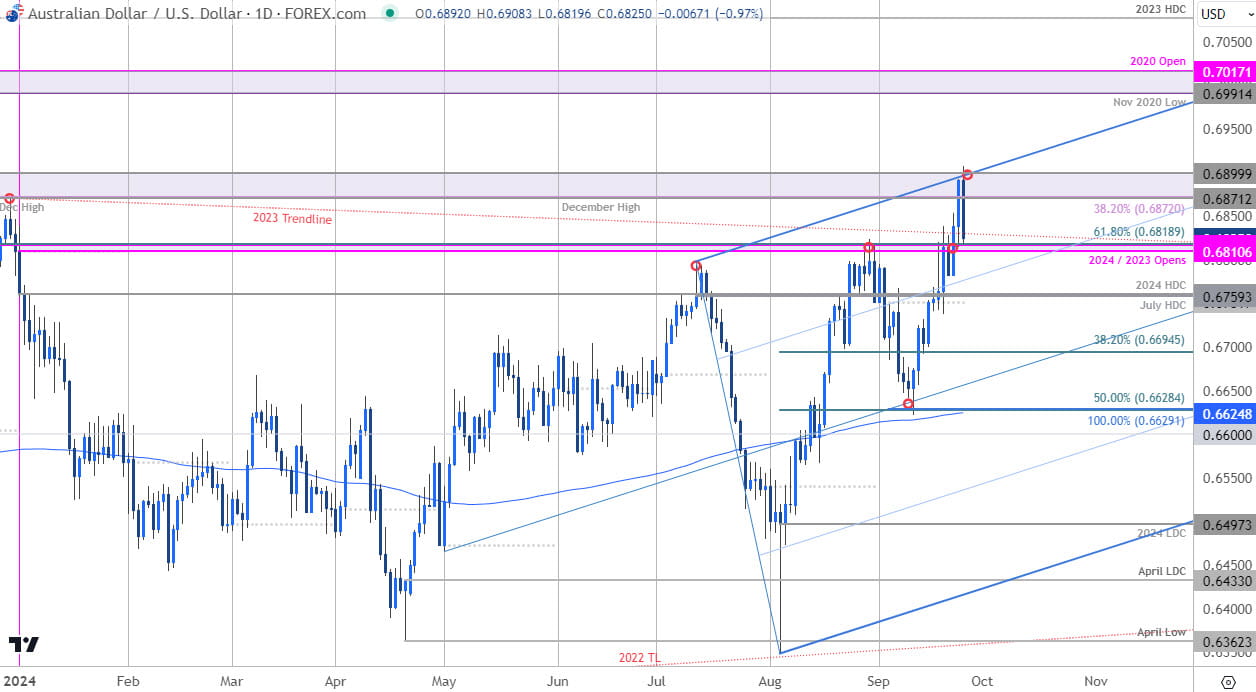The image size is (1256, 692).
Task: Select the red circle marker at the 0.68999 high
Action: (x=965, y=176)
